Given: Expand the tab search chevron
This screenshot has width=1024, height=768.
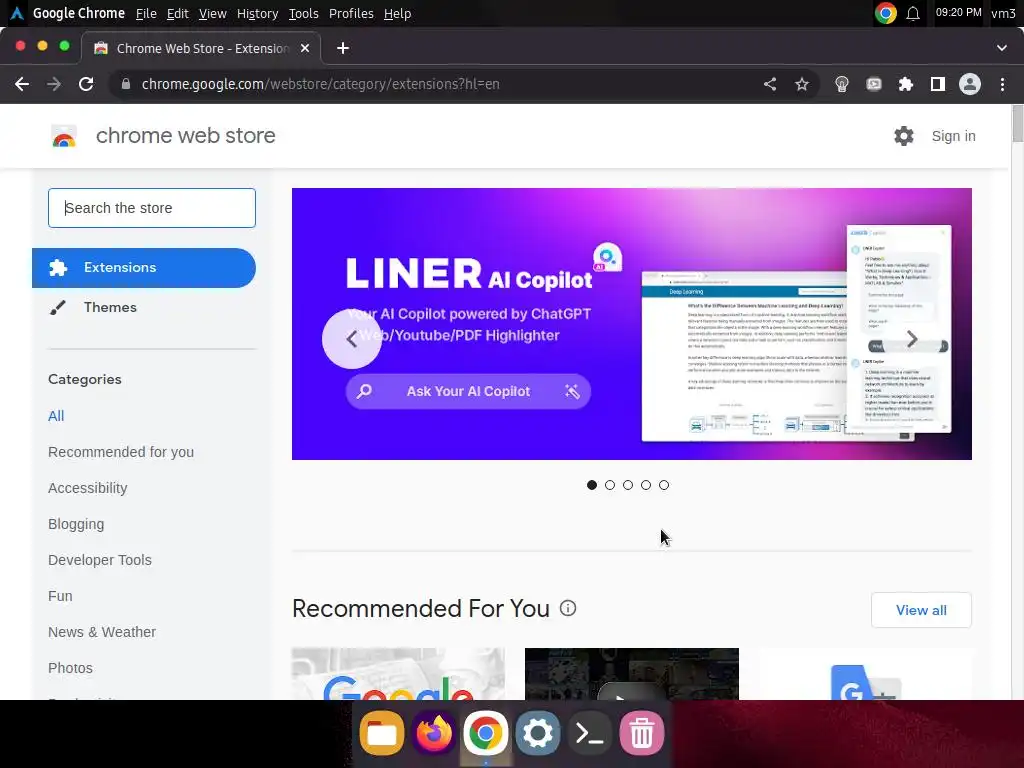Looking at the screenshot, I should pos(1002,48).
